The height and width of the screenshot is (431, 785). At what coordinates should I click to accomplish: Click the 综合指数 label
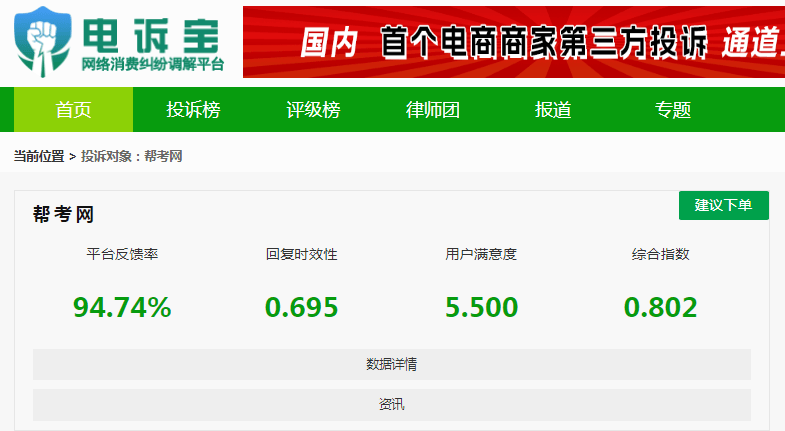tap(661, 254)
